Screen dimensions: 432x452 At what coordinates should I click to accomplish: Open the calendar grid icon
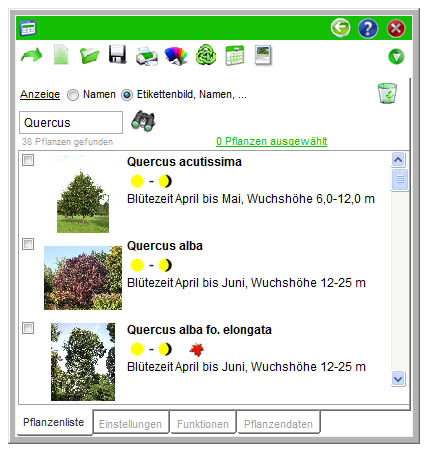pyautogui.click(x=235, y=55)
